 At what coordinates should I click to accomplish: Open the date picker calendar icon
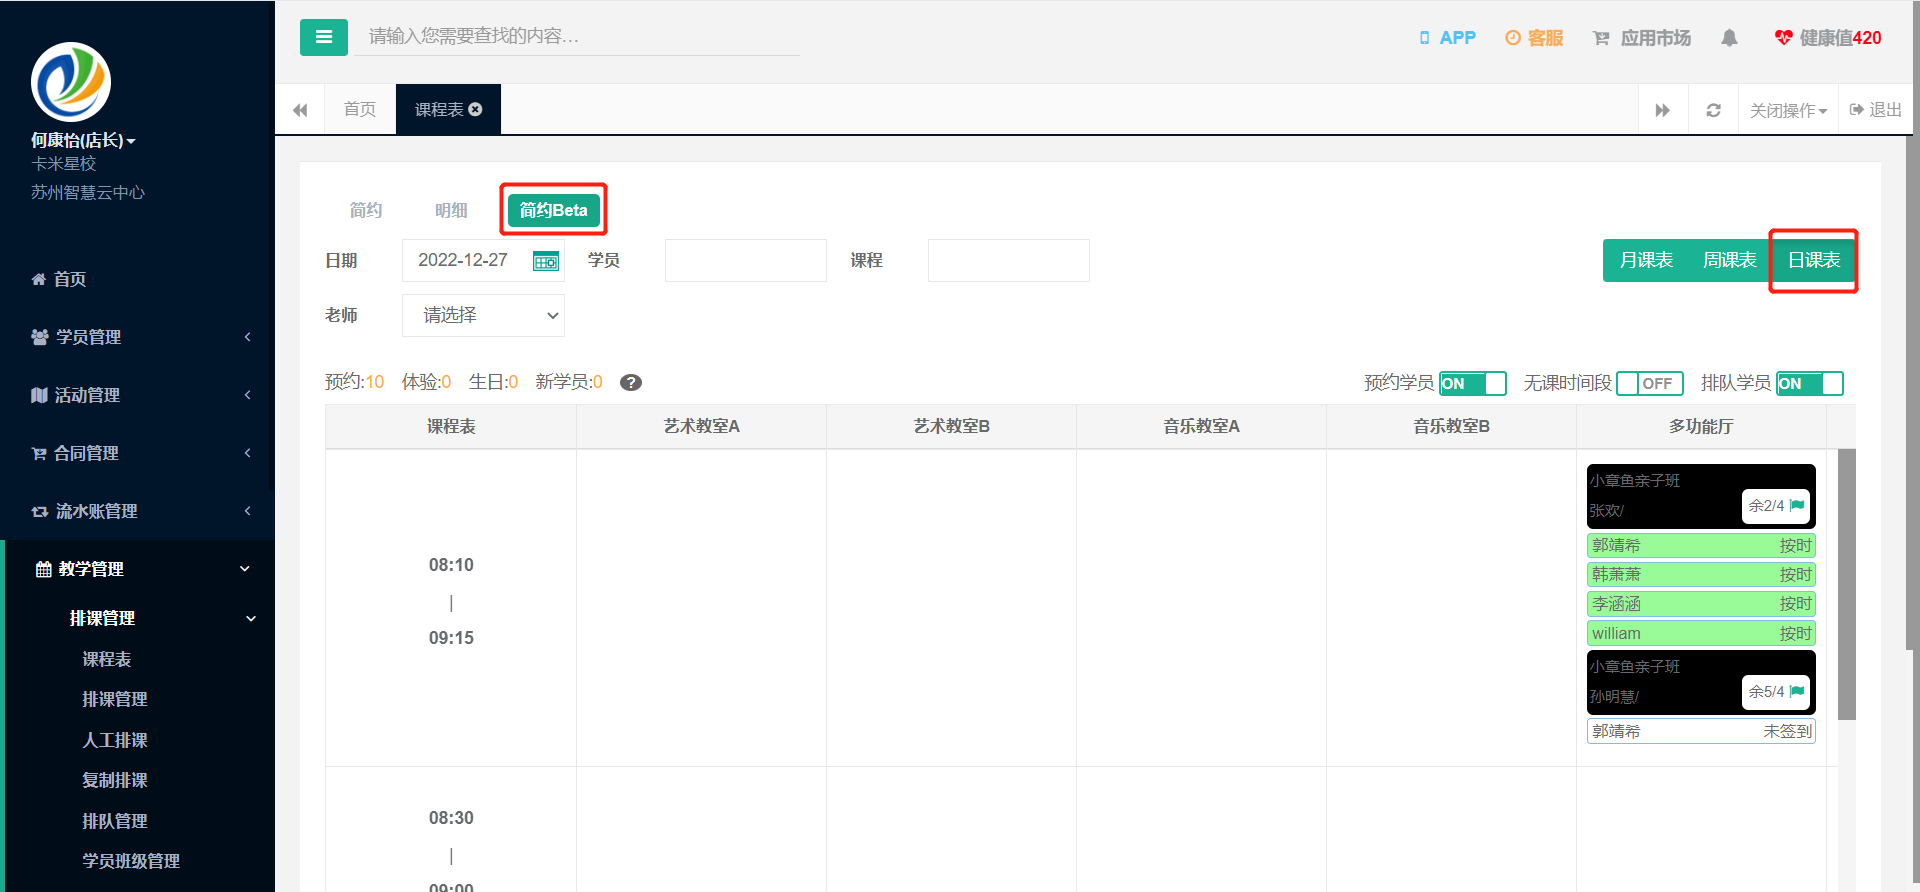(x=546, y=261)
